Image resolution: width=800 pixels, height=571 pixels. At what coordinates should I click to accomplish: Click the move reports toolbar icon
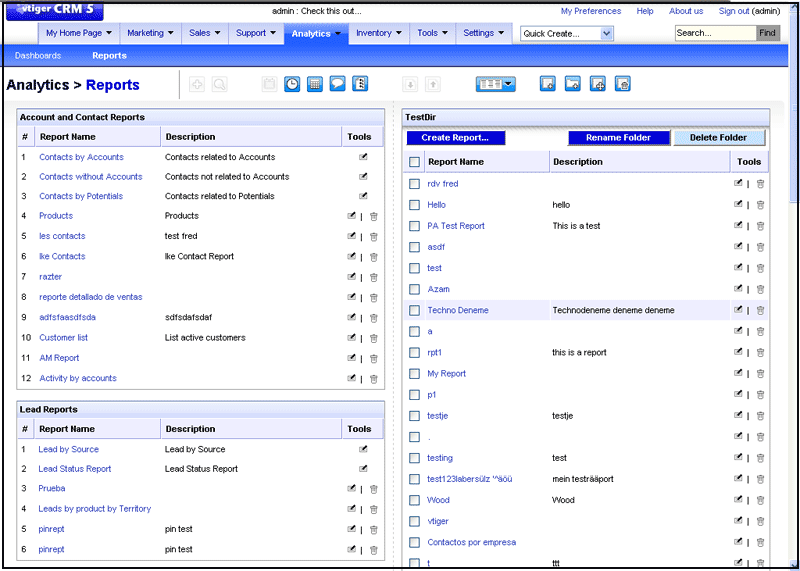pos(598,84)
